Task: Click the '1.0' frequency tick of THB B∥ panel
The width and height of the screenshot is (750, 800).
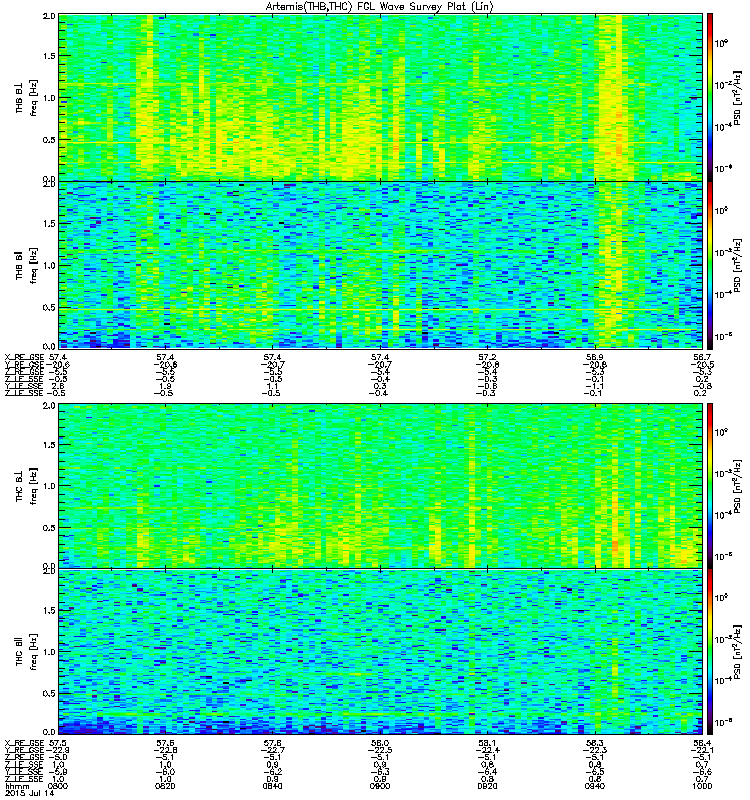Action: click(x=49, y=265)
